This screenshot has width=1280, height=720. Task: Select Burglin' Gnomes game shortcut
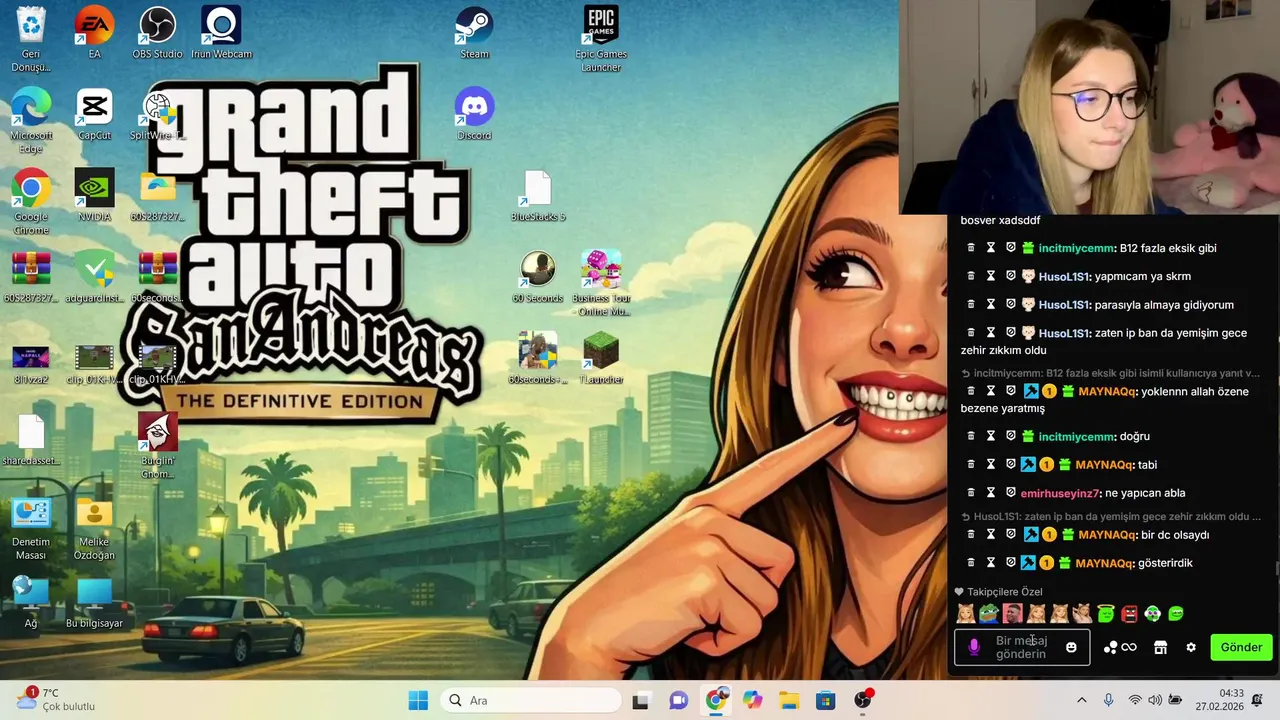click(x=157, y=445)
